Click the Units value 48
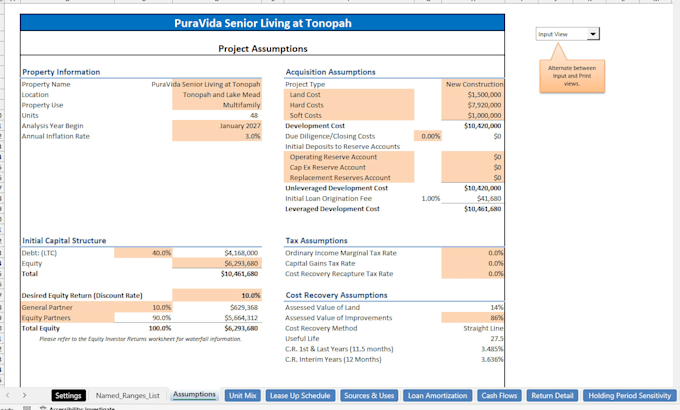 tap(254, 115)
